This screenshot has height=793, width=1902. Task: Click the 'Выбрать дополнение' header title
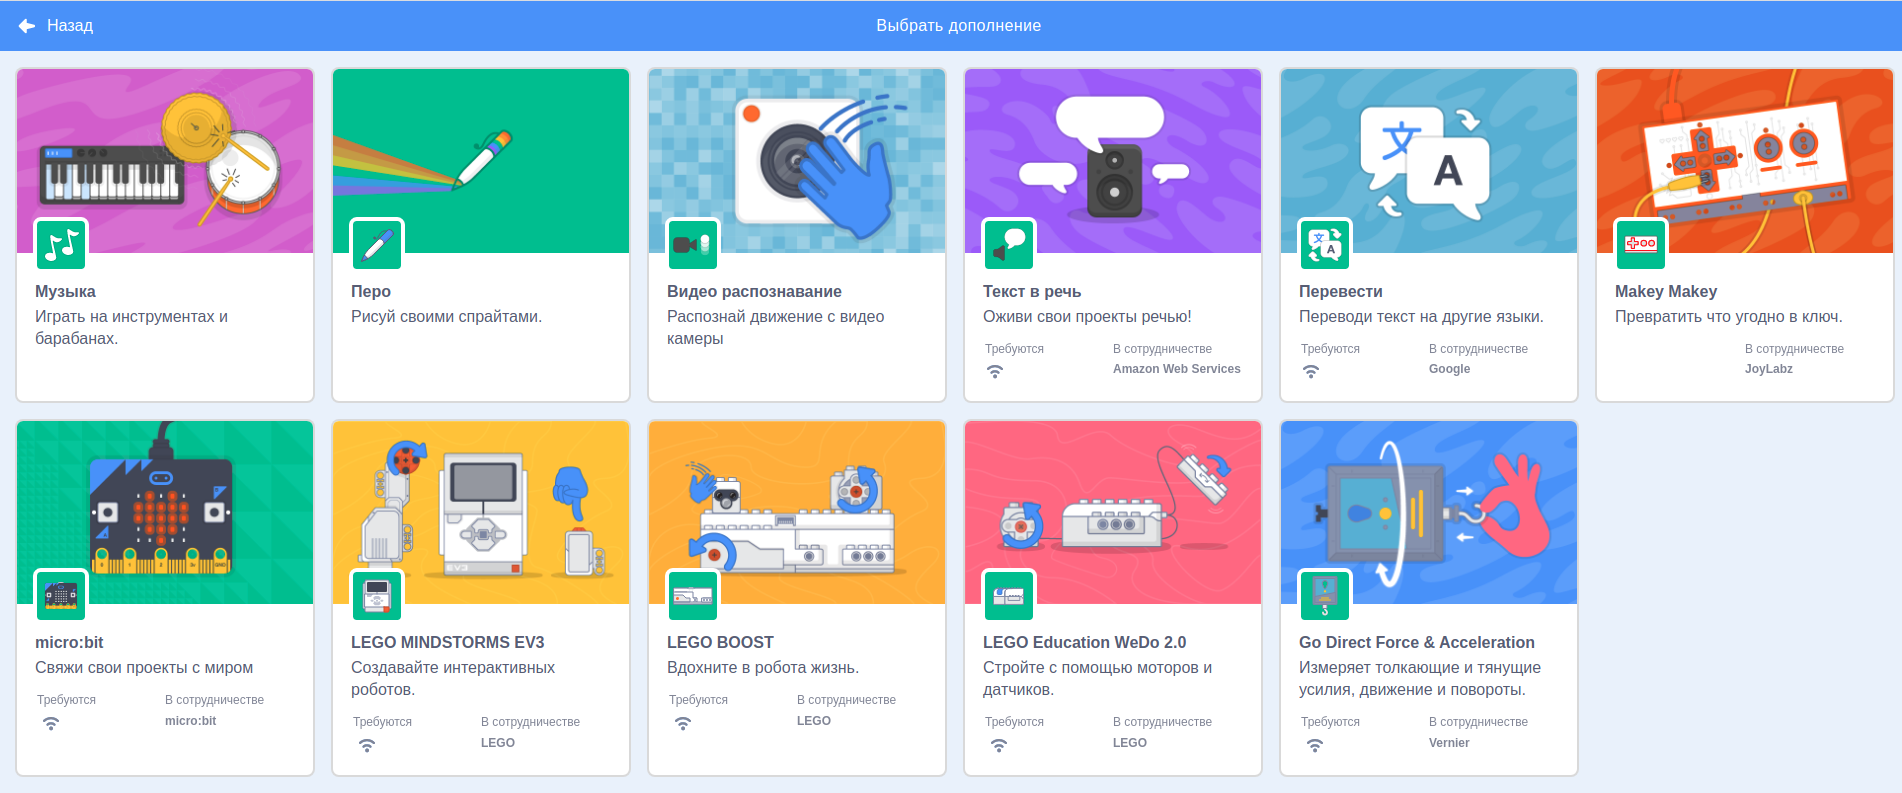point(959,25)
